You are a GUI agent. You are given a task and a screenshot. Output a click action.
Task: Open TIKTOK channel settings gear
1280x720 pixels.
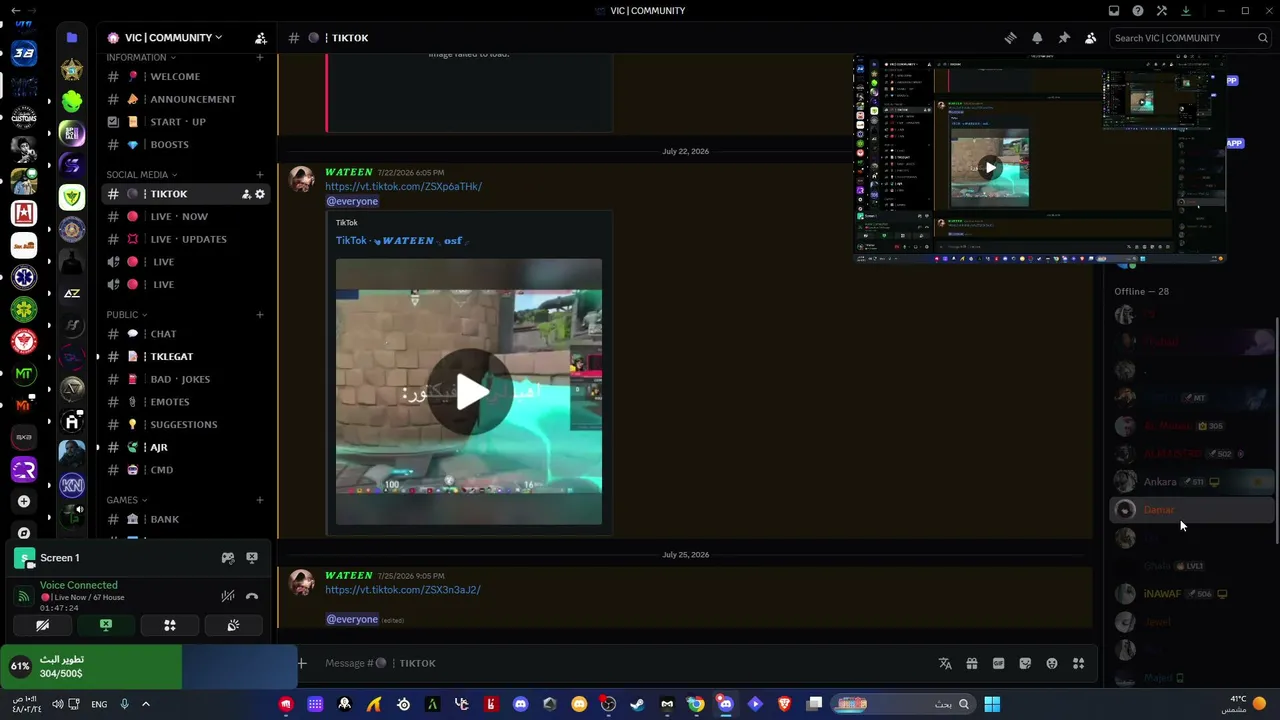(260, 194)
